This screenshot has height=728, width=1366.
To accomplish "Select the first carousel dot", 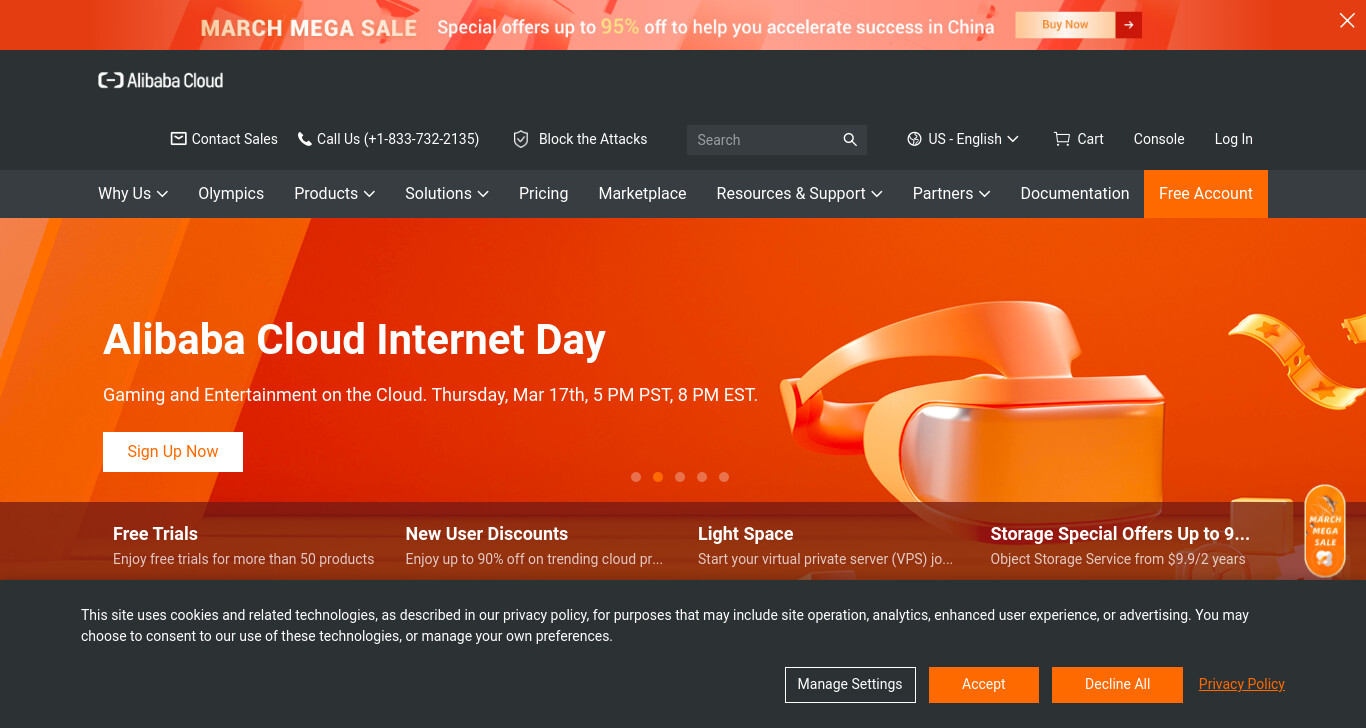I will point(636,477).
